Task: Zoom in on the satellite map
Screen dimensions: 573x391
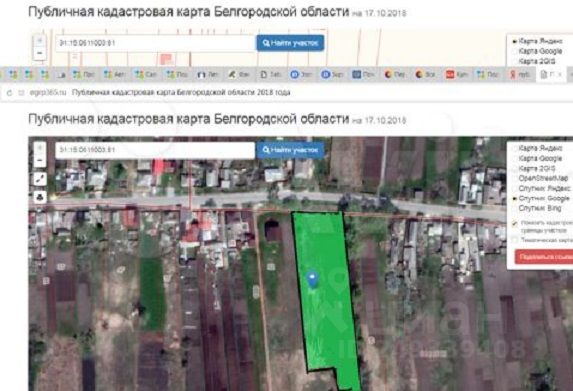Action: (40, 149)
